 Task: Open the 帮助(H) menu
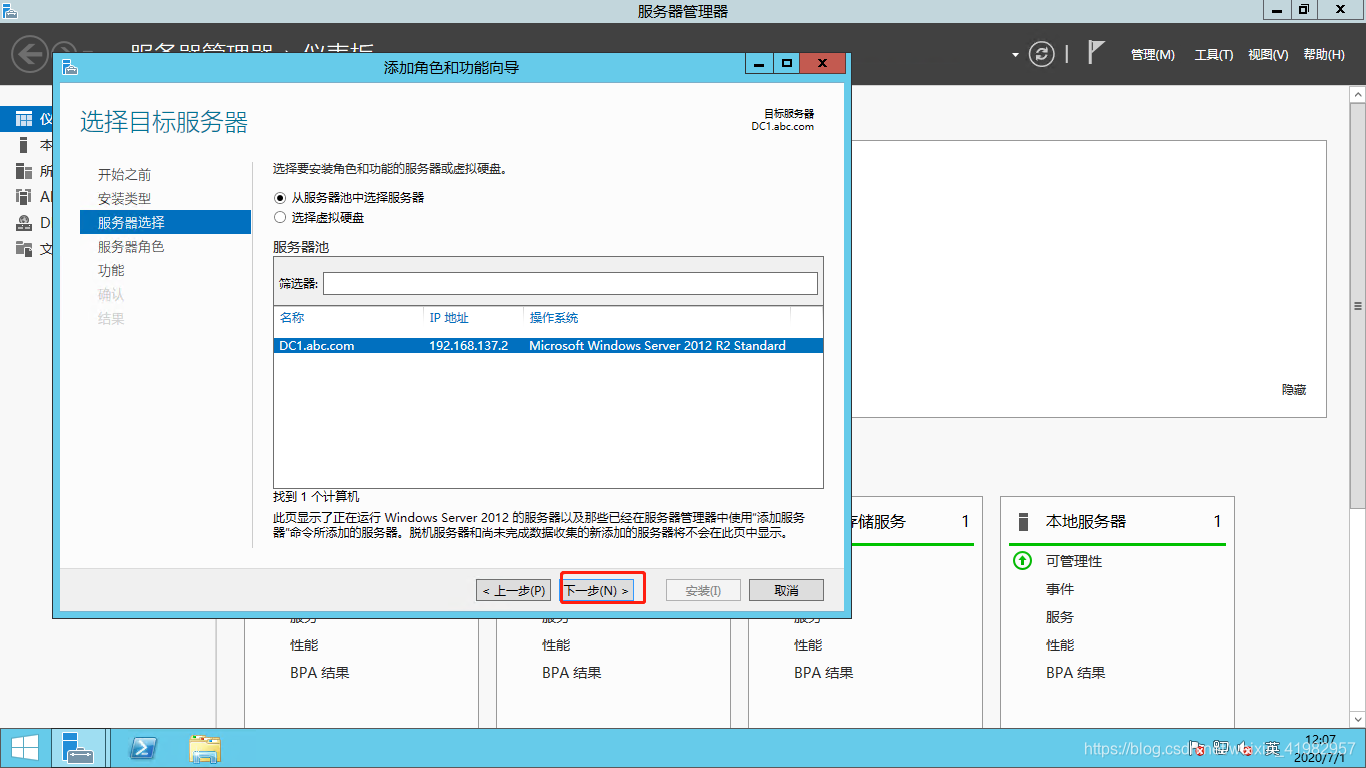point(1324,55)
